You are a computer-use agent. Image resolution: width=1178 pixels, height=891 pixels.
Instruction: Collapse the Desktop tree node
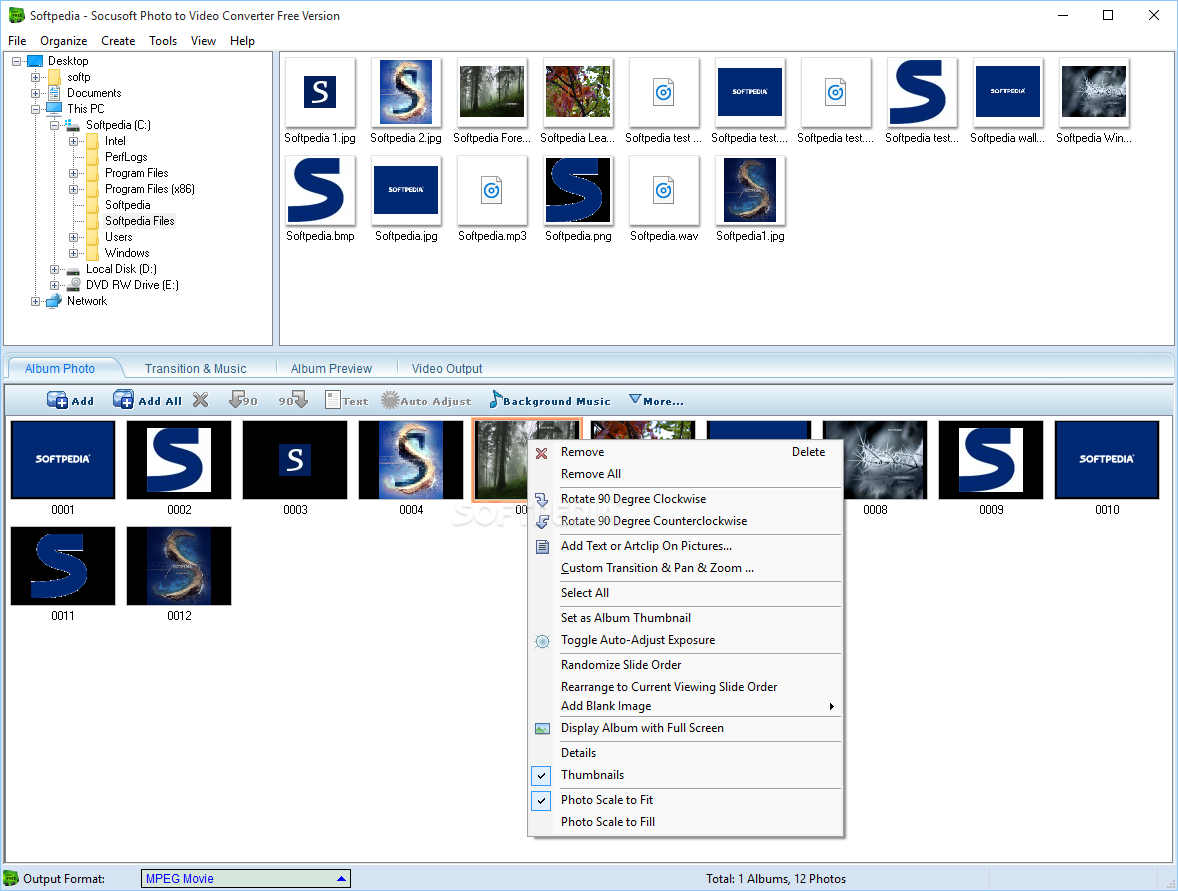[17, 62]
